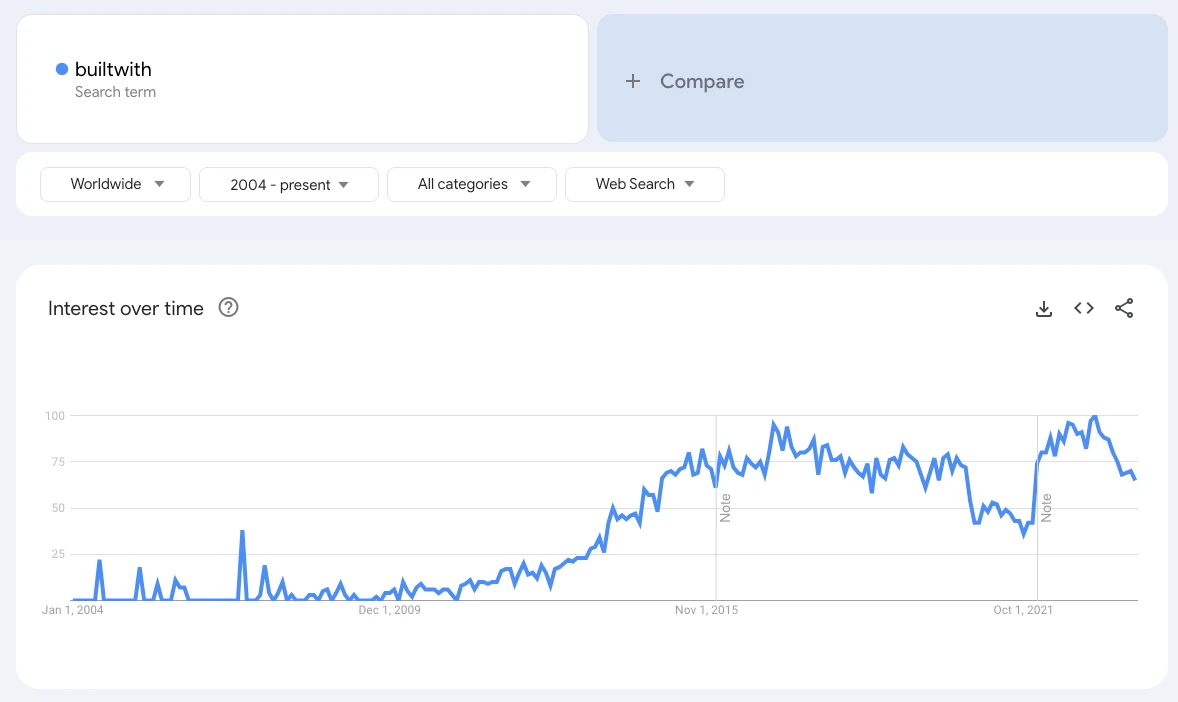
Task: Click the blue dot beside builtwith
Action: [x=62, y=69]
